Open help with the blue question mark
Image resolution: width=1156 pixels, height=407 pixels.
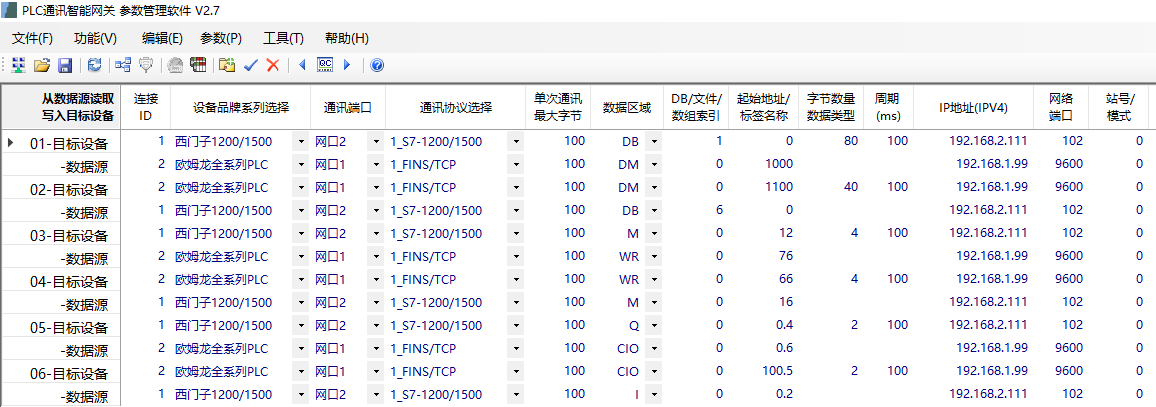click(377, 65)
